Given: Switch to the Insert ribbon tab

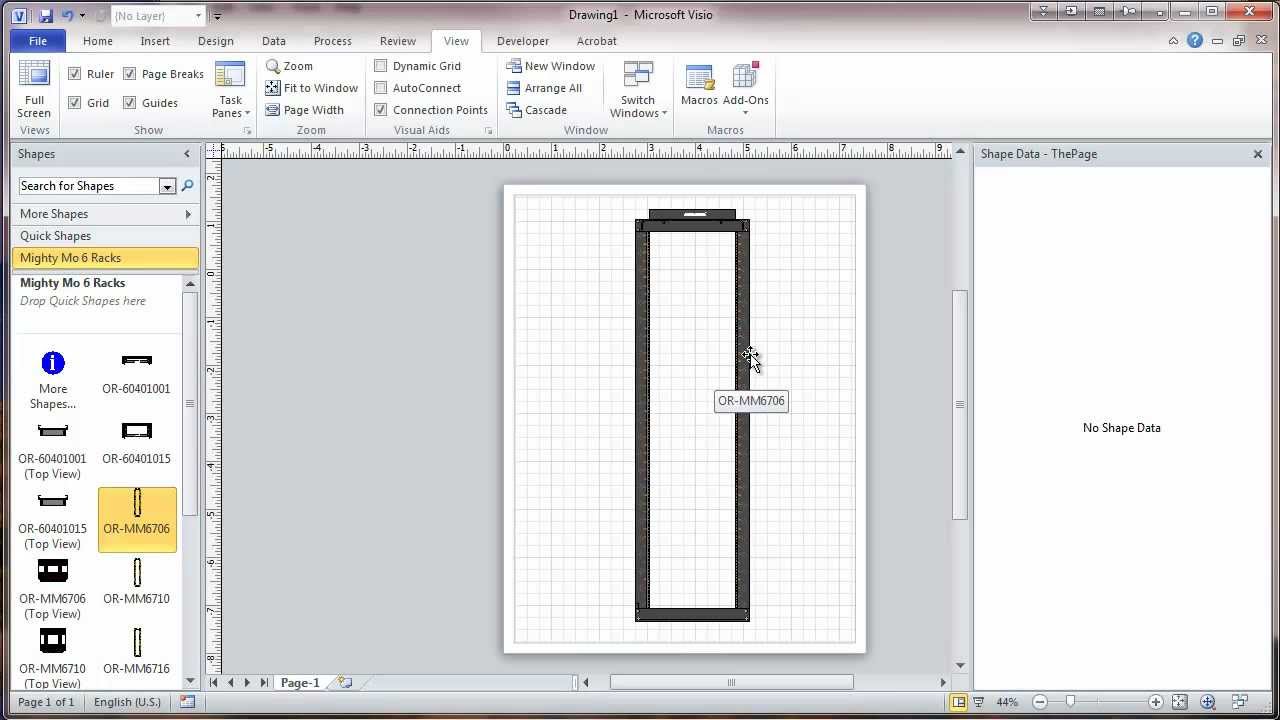Looking at the screenshot, I should pos(155,41).
